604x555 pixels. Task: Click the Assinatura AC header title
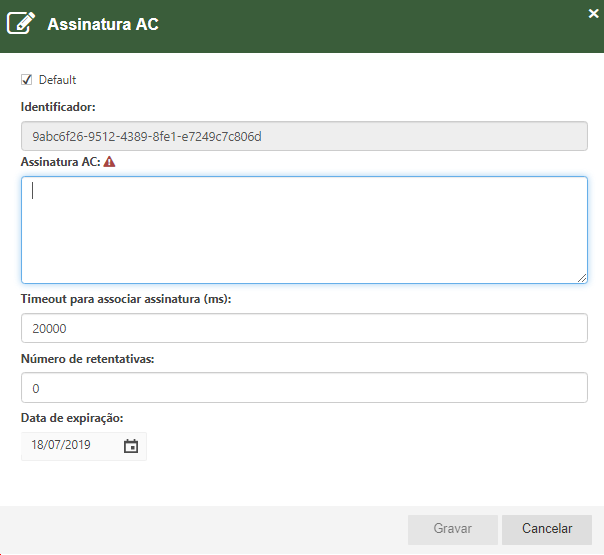103,24
